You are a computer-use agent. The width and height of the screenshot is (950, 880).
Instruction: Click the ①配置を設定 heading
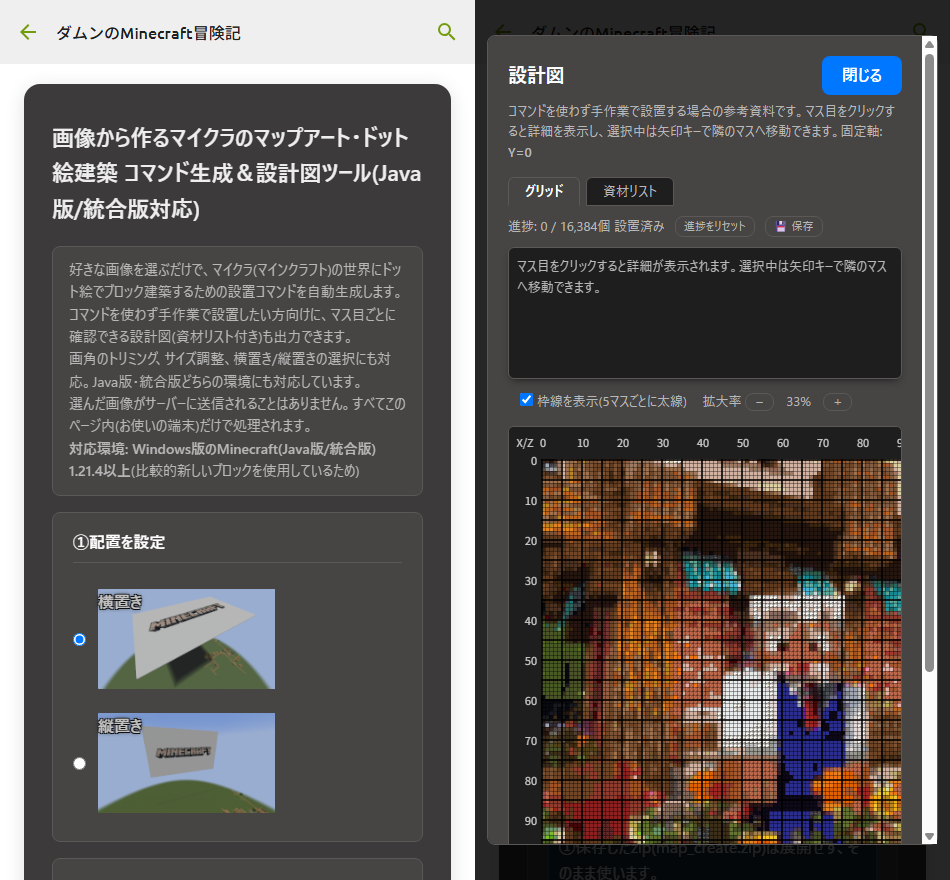(x=119, y=542)
